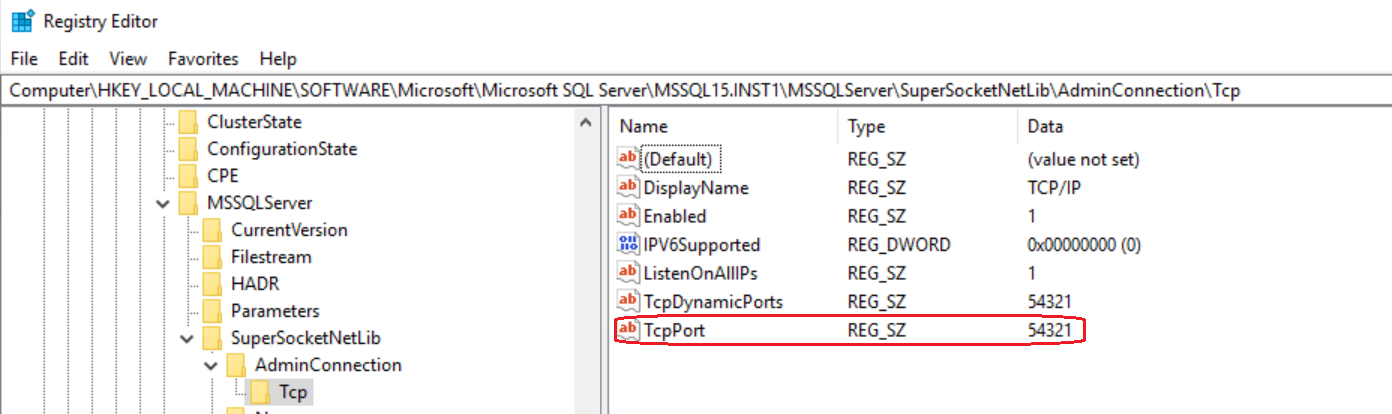Select the HADR key
Screen dimensions: 1392x414
[255, 284]
